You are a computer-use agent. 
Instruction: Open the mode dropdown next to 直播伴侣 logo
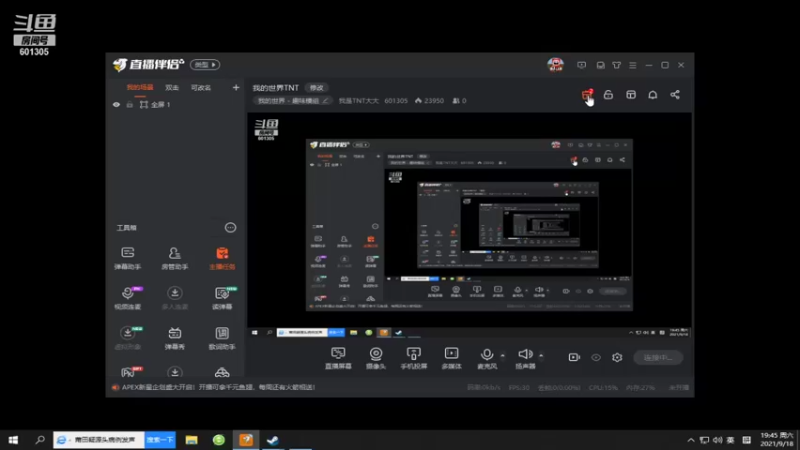[x=205, y=65]
